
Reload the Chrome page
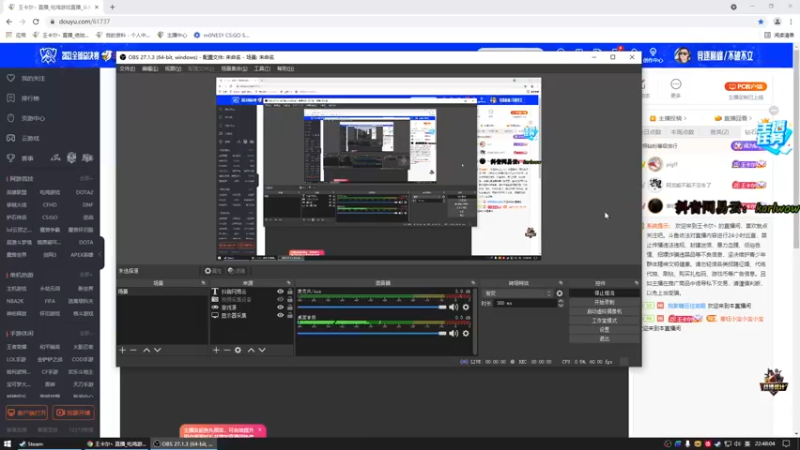pyautogui.click(x=36, y=21)
